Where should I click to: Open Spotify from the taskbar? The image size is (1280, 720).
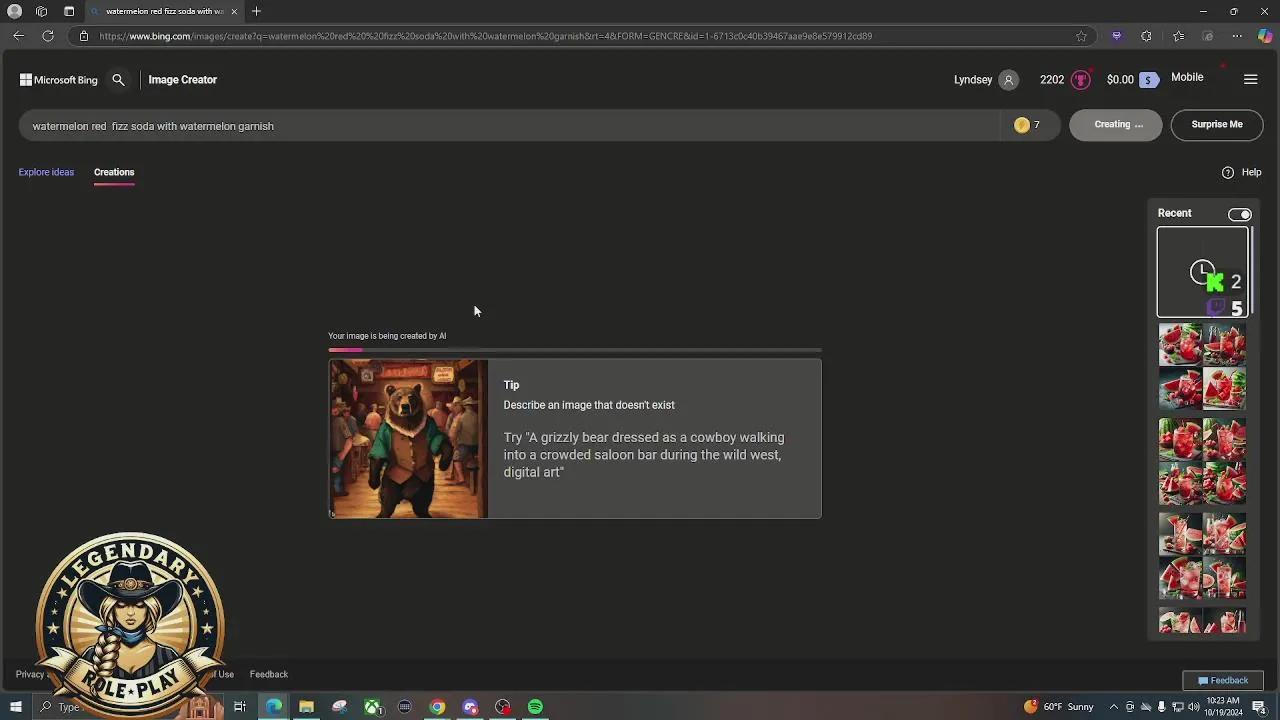535,707
